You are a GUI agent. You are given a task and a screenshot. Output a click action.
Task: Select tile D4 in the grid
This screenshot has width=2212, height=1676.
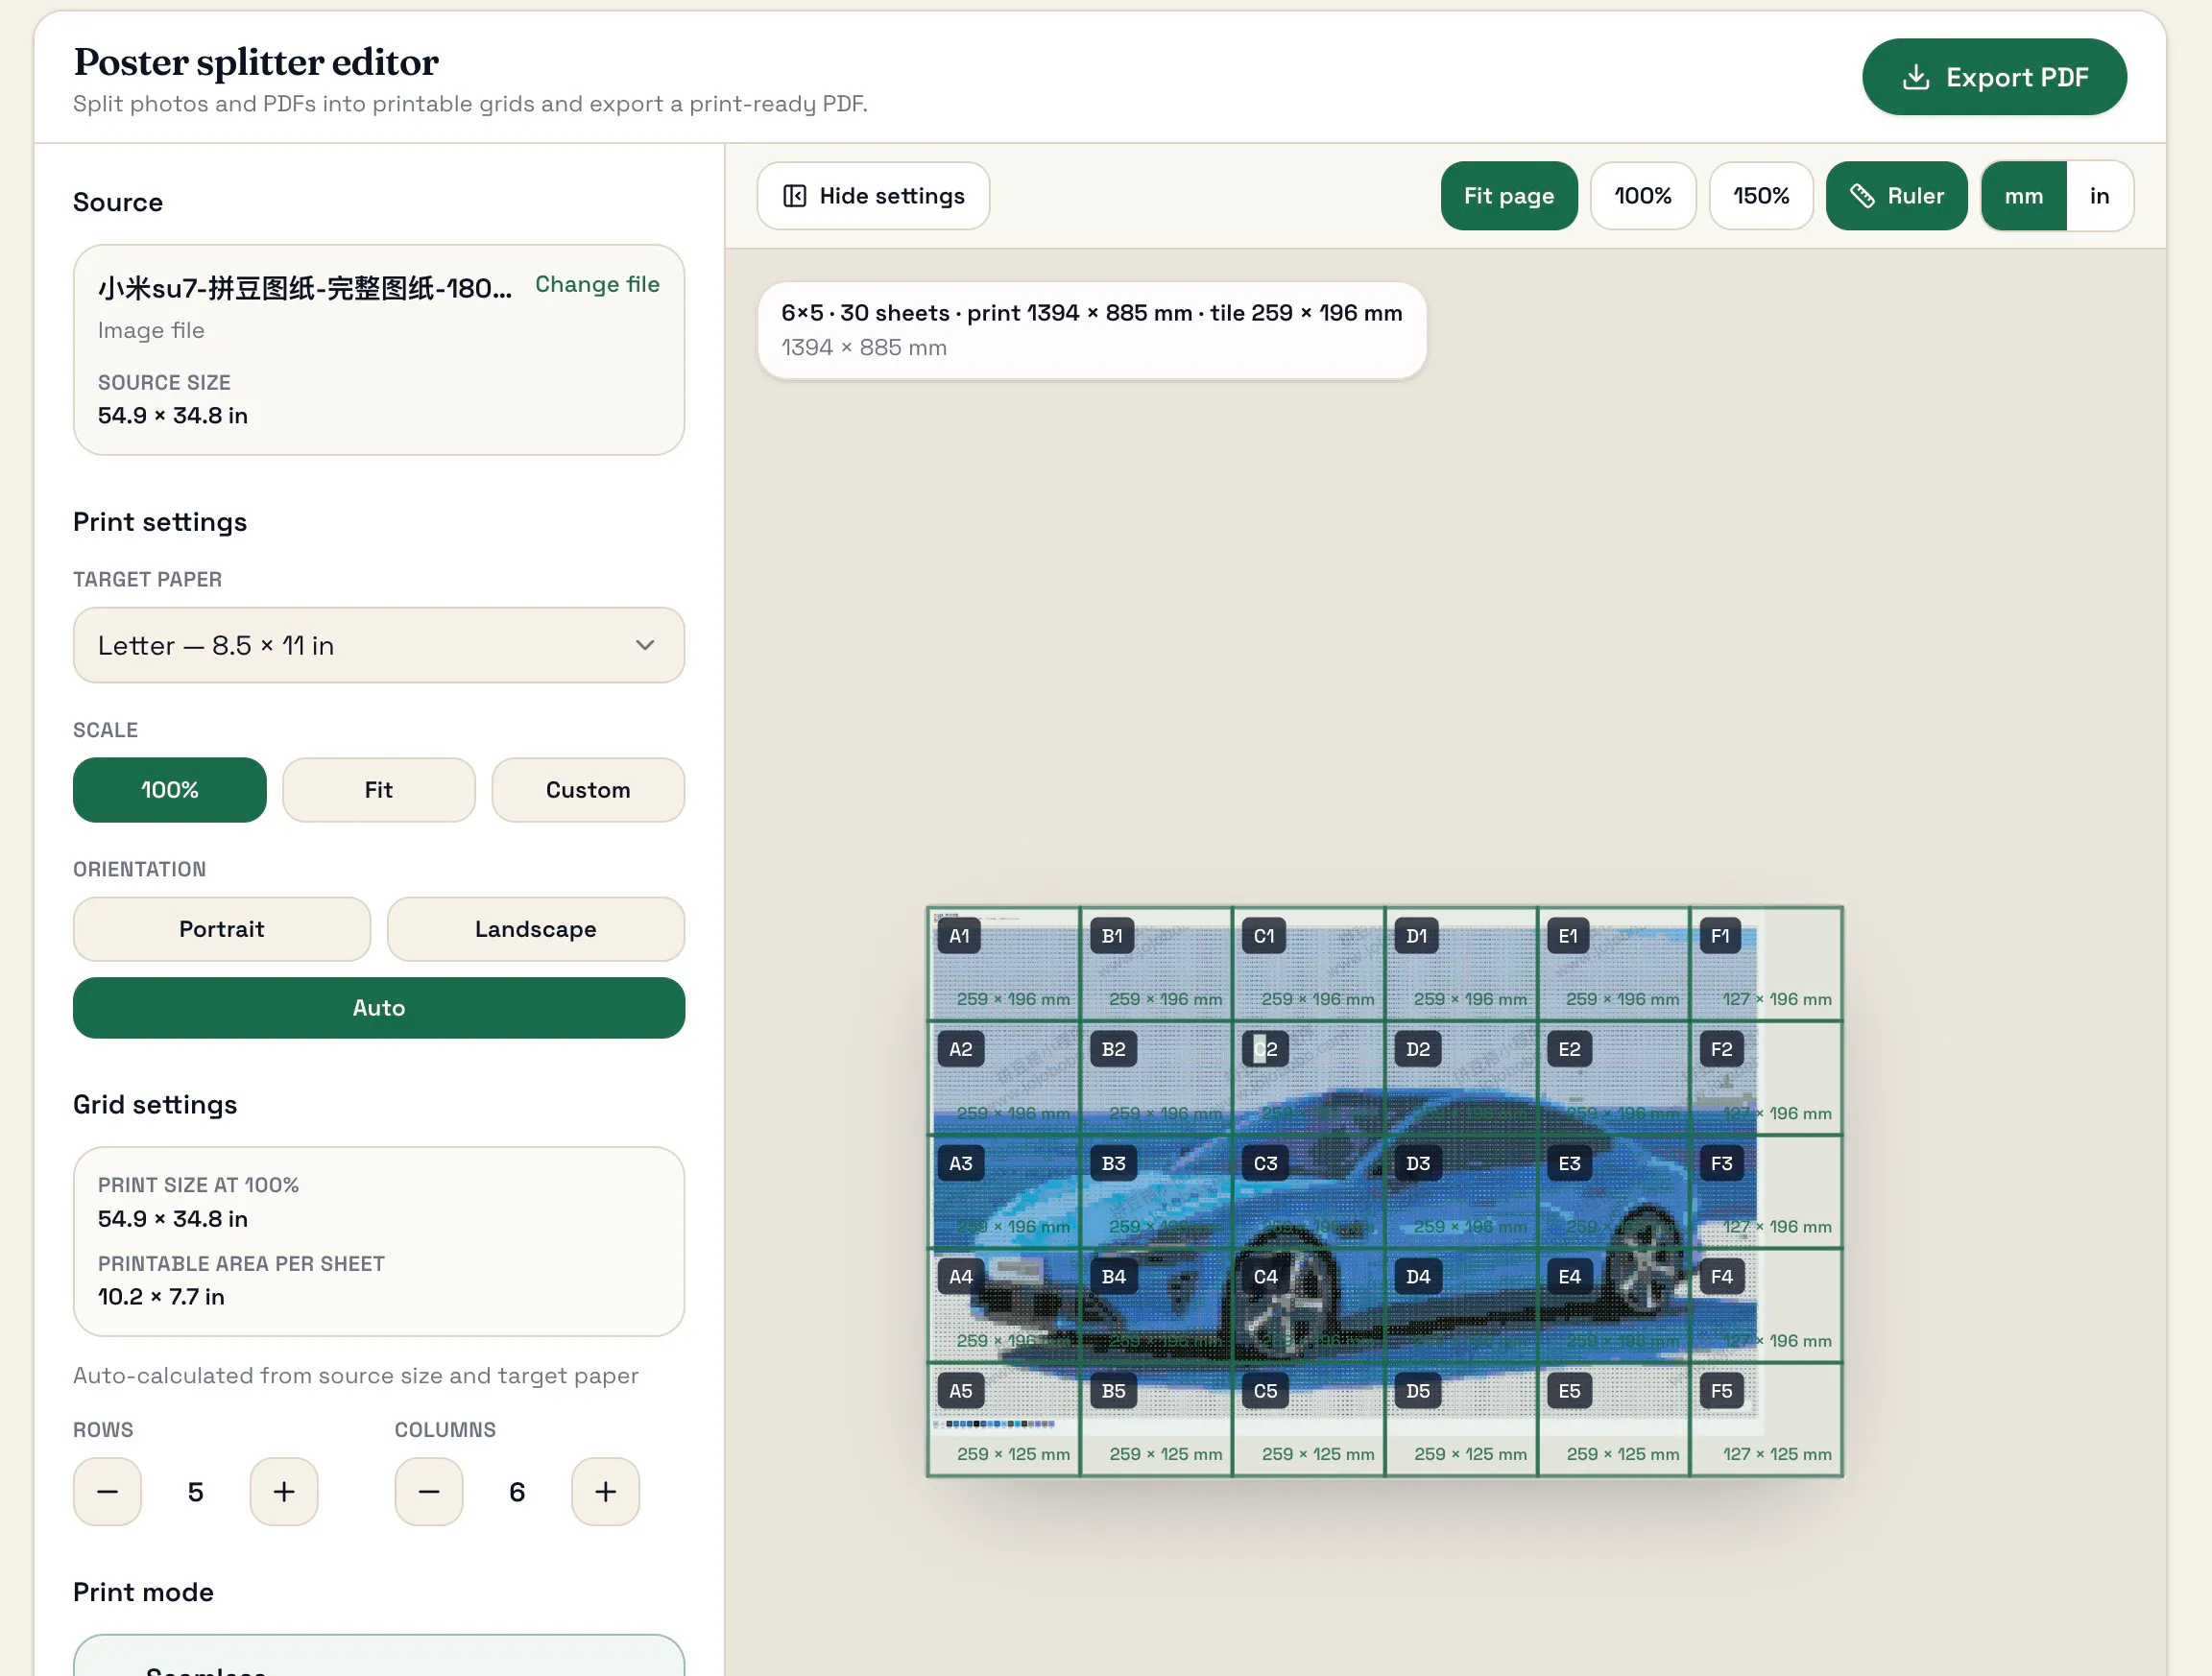[1462, 1305]
